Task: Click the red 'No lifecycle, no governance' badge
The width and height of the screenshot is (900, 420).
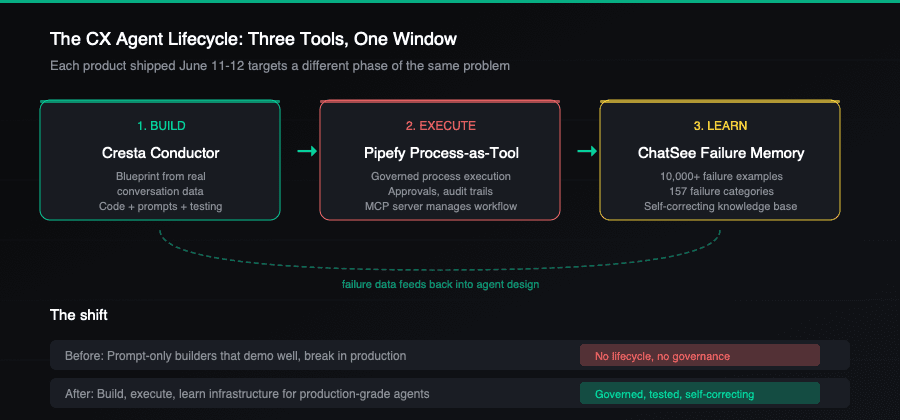Action: tap(700, 356)
